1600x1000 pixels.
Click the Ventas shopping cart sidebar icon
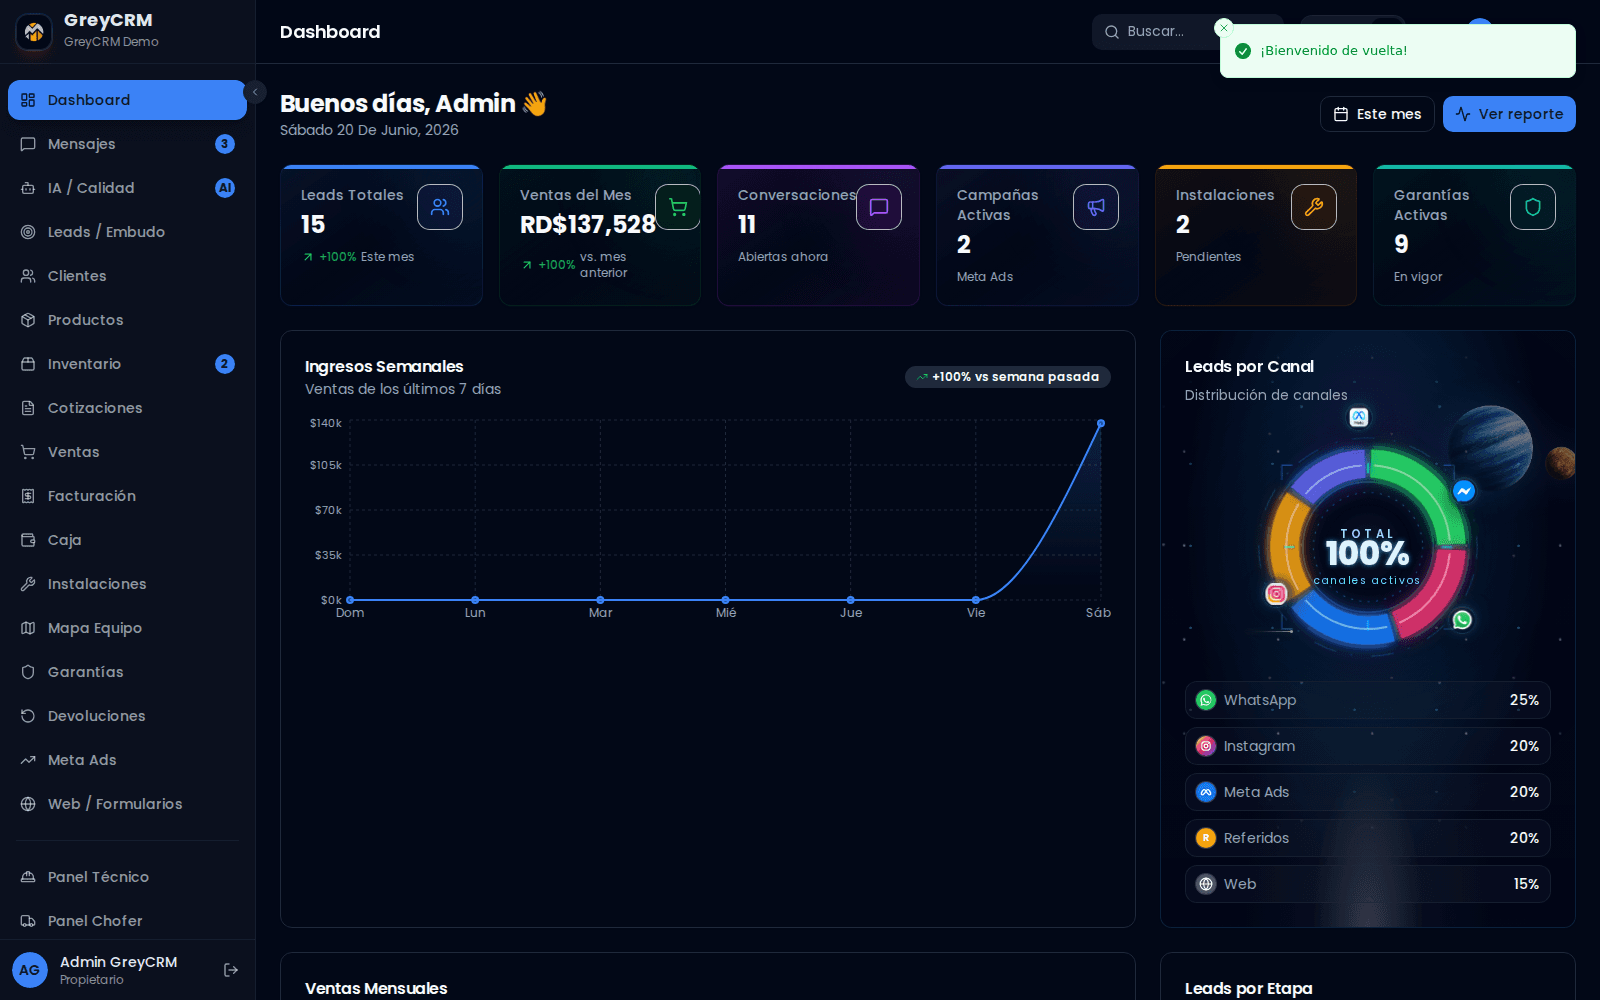coord(28,452)
